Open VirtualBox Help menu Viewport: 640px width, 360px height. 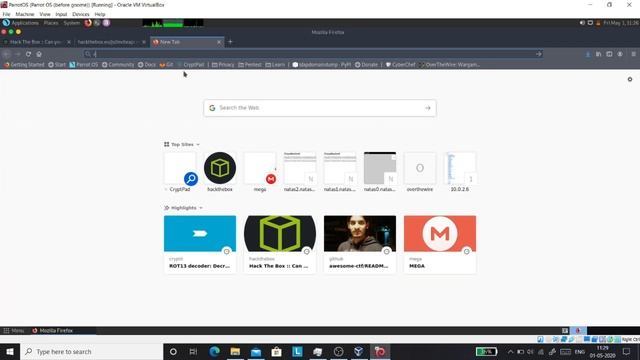tap(100, 14)
